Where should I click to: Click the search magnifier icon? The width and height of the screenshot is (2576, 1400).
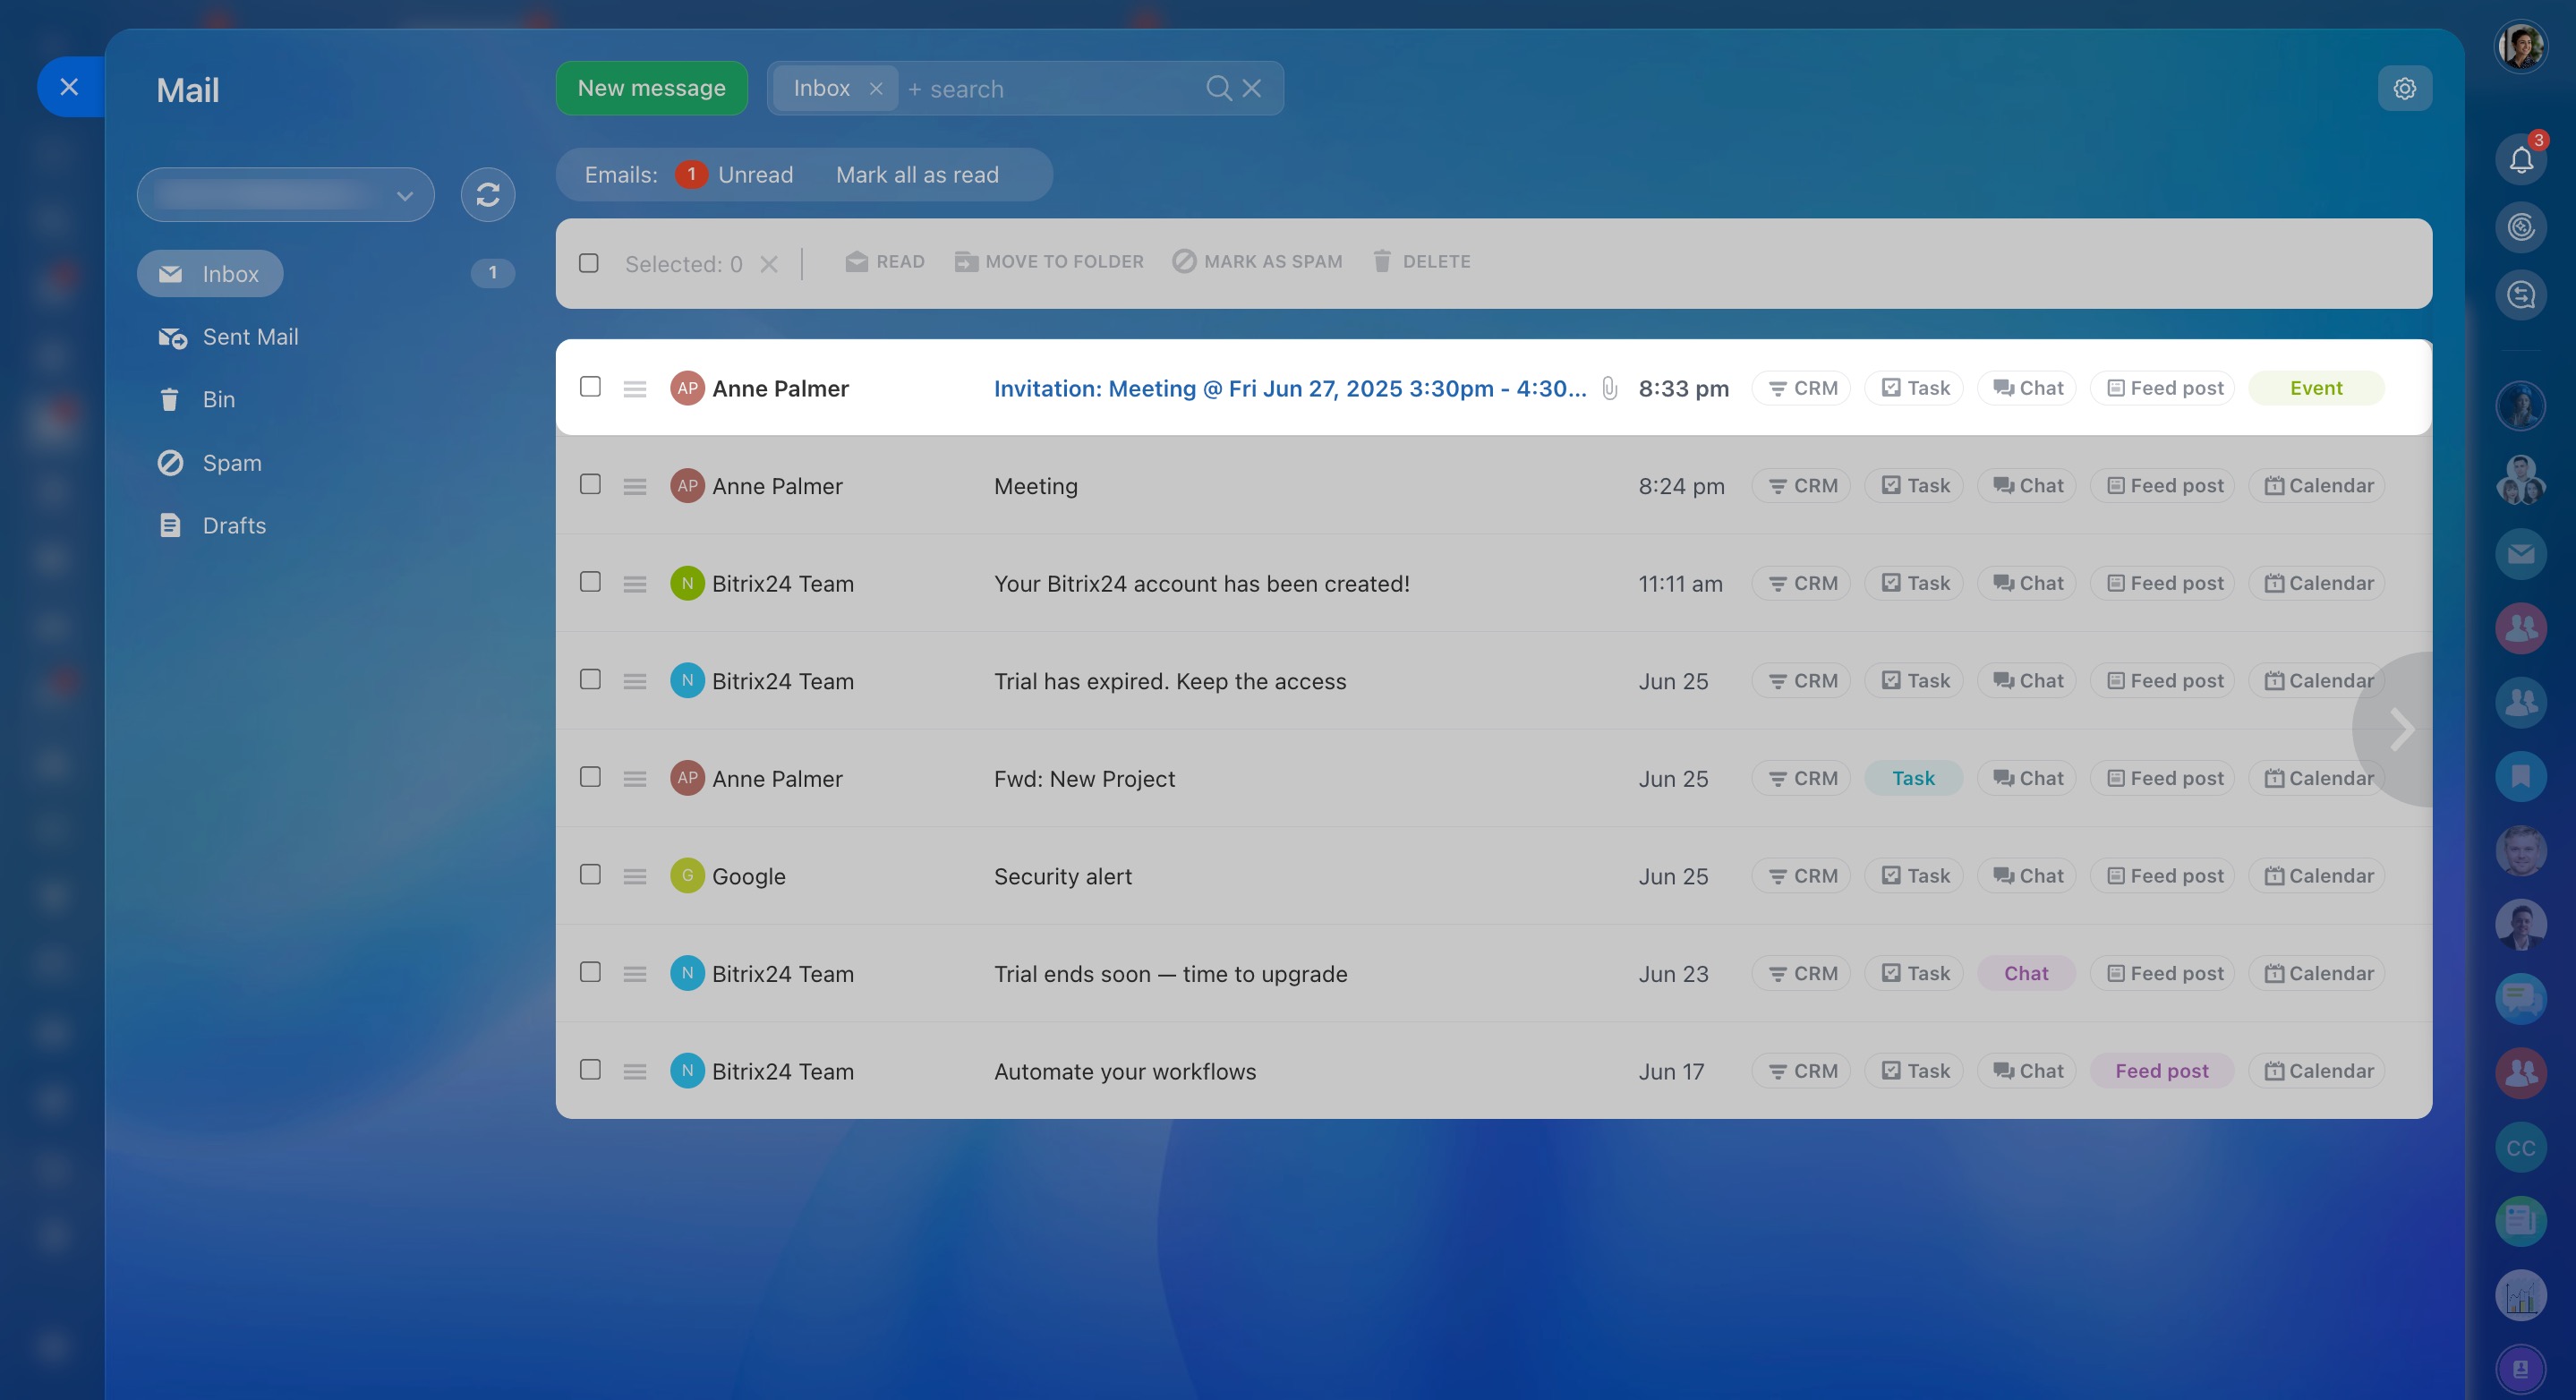1217,89
